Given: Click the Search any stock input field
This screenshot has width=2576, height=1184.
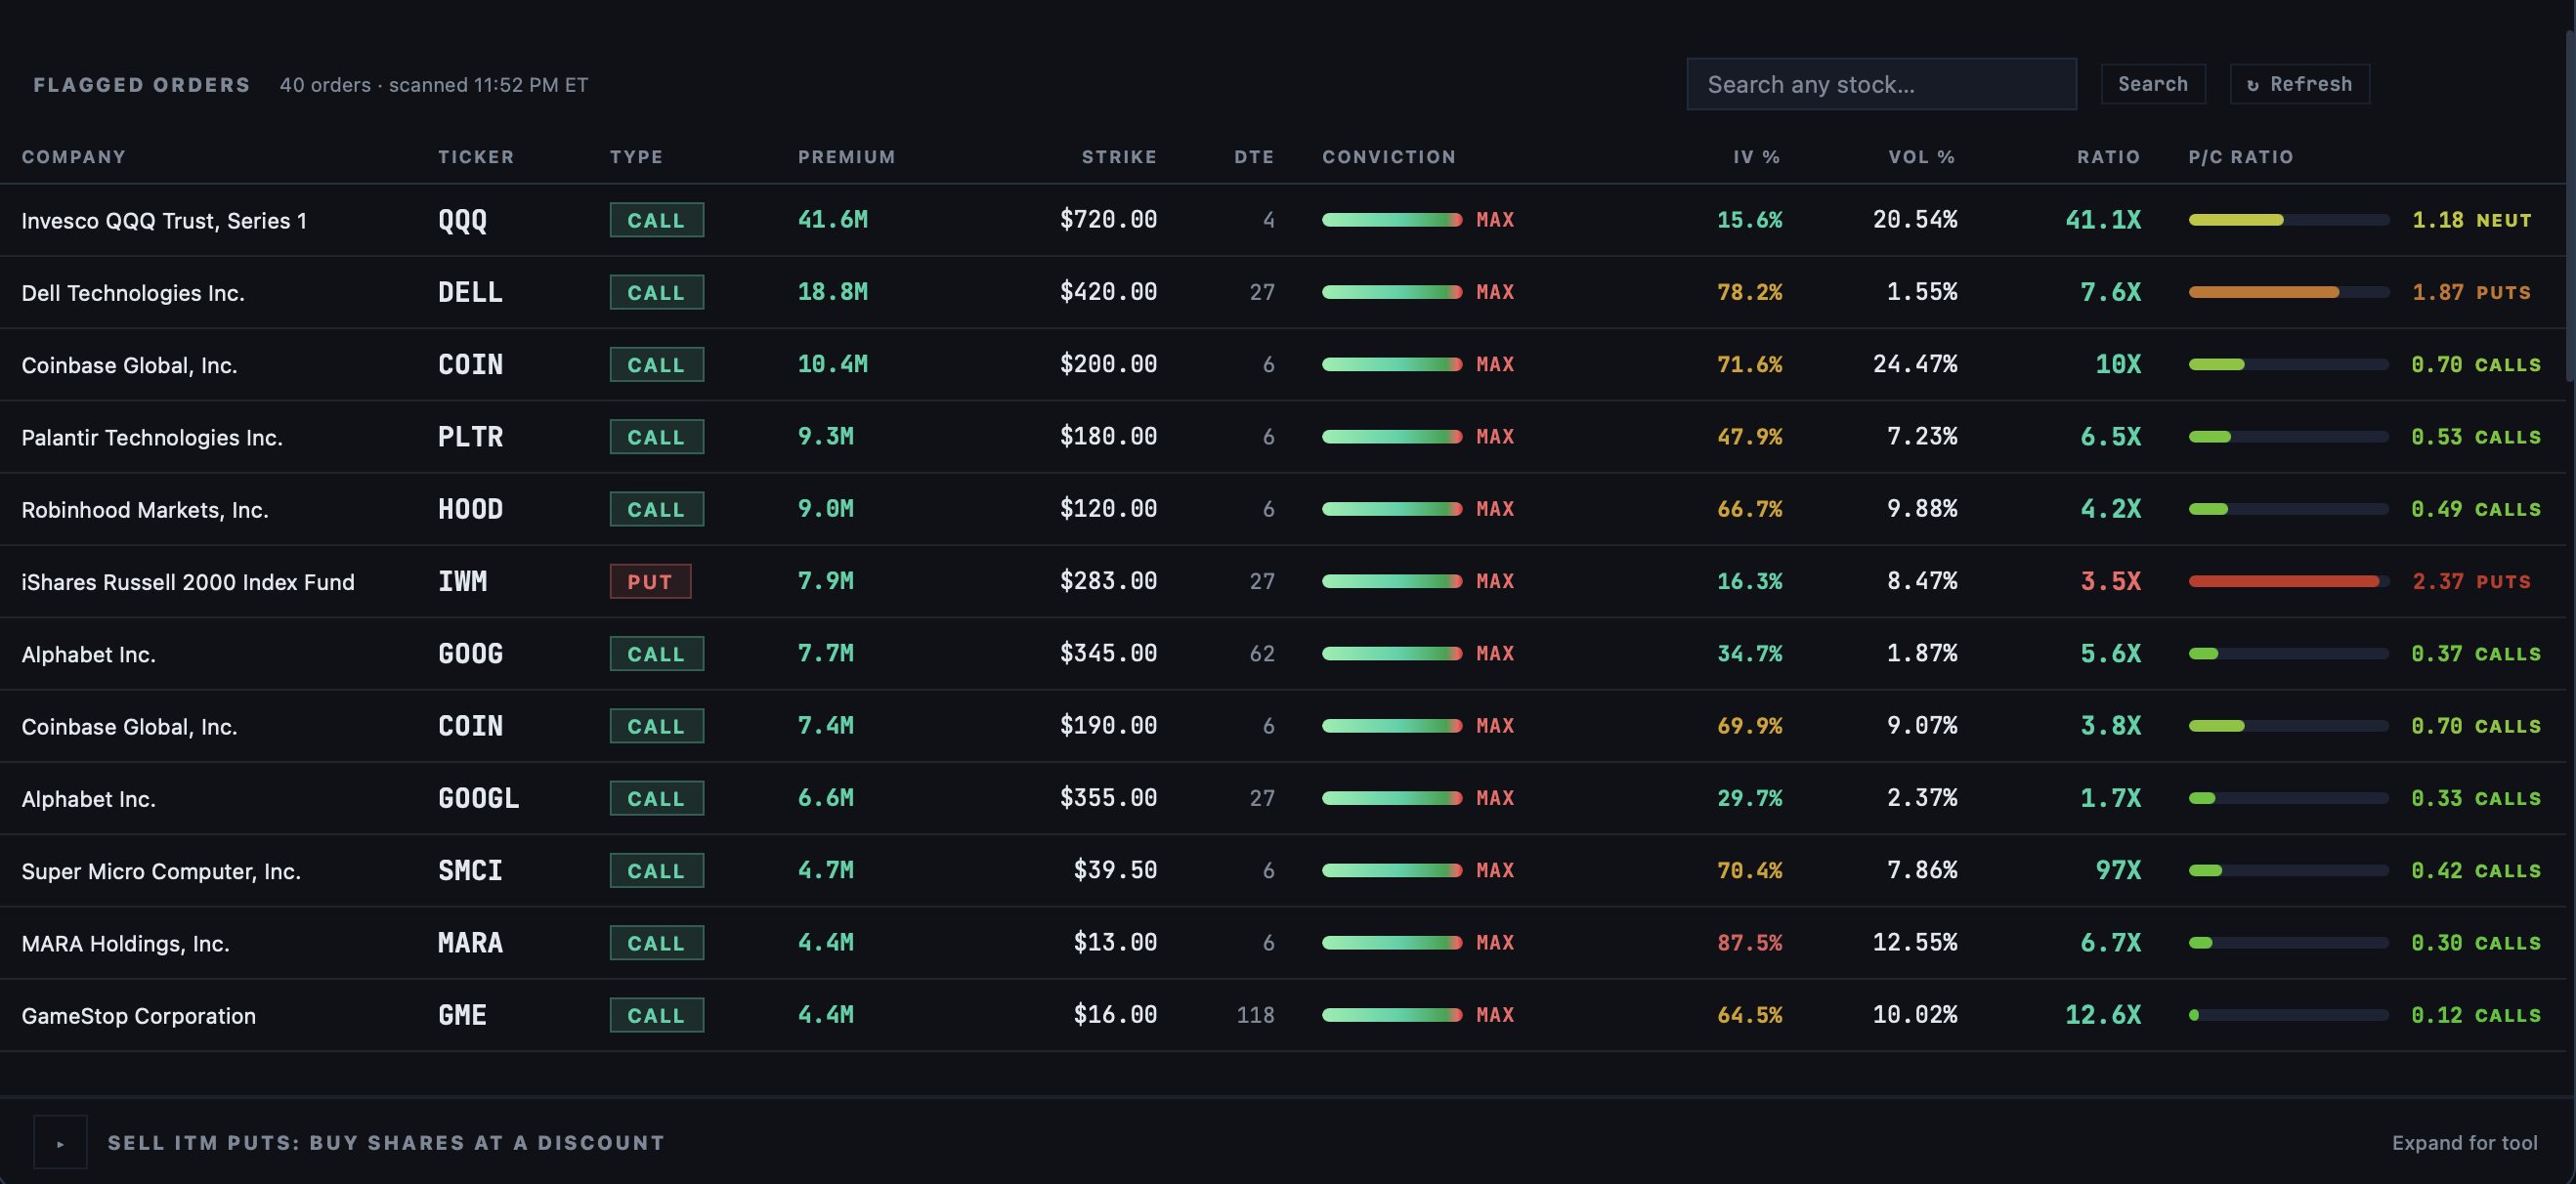Looking at the screenshot, I should 1881,84.
